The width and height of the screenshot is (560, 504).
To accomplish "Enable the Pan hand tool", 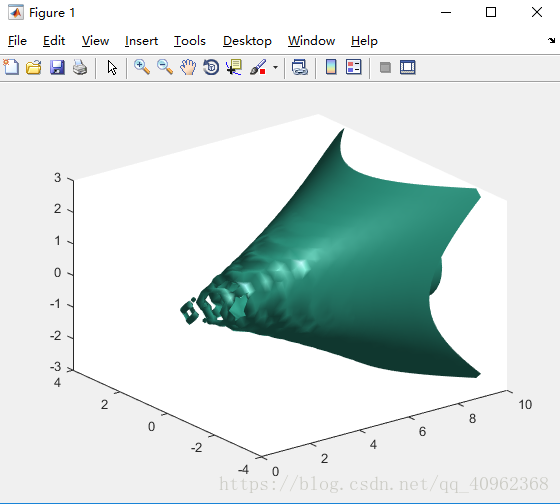I will [188, 67].
